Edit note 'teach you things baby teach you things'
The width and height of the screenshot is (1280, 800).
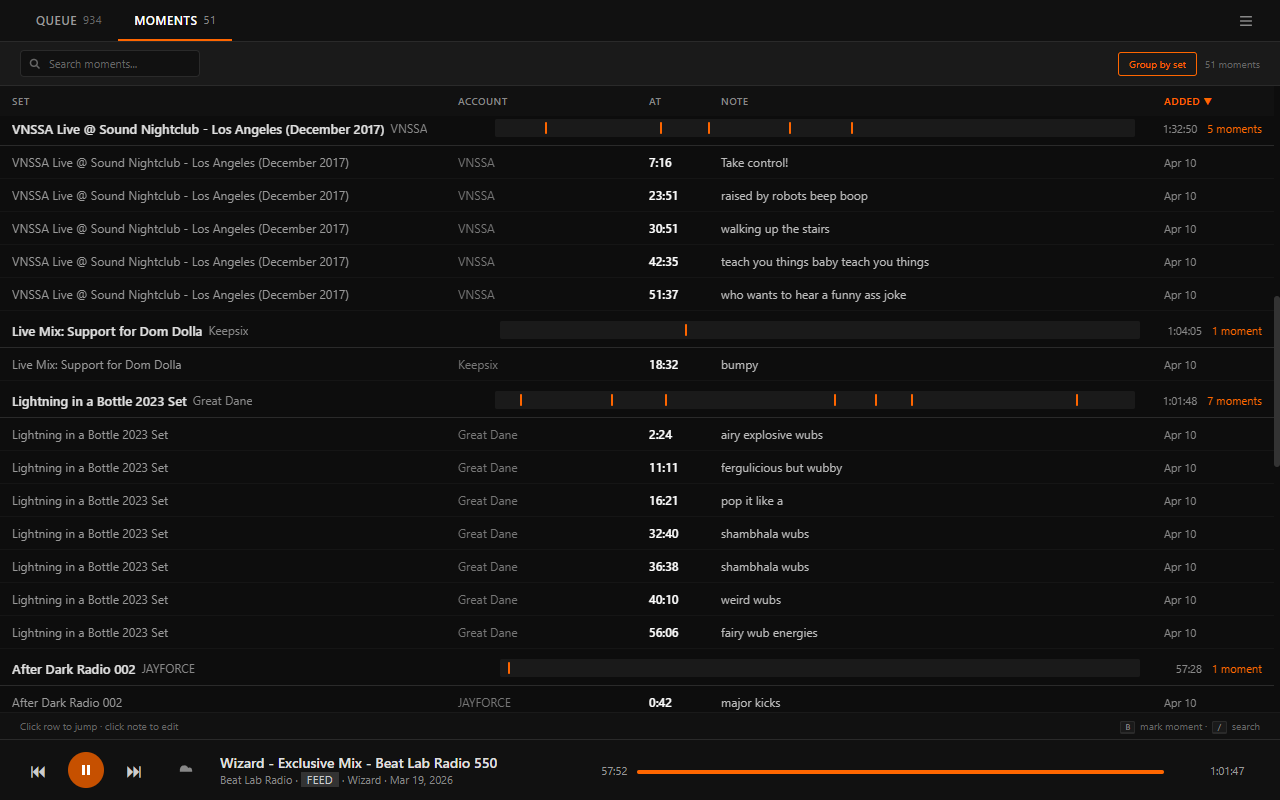(x=825, y=262)
